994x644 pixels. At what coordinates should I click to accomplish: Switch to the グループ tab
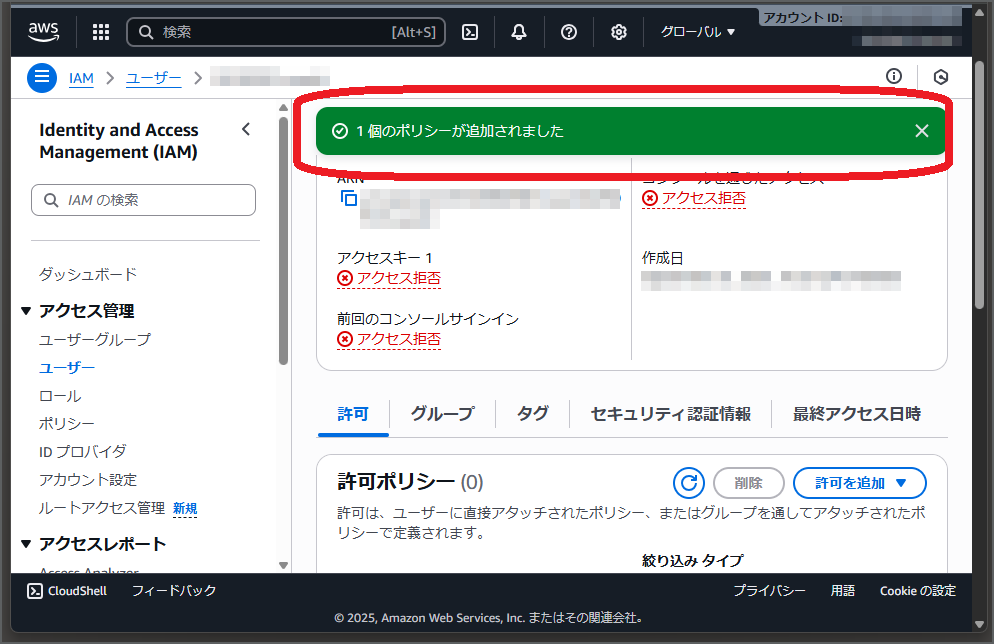(x=442, y=414)
